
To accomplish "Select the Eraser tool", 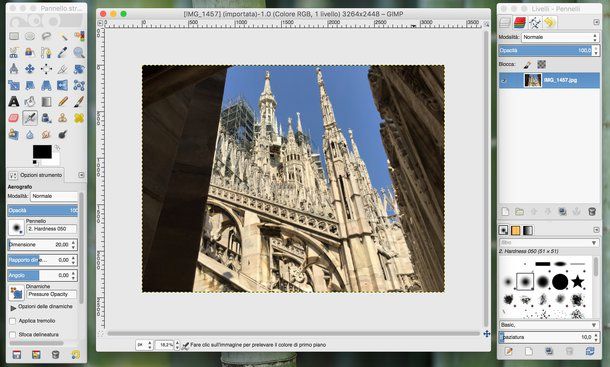I will coord(14,118).
